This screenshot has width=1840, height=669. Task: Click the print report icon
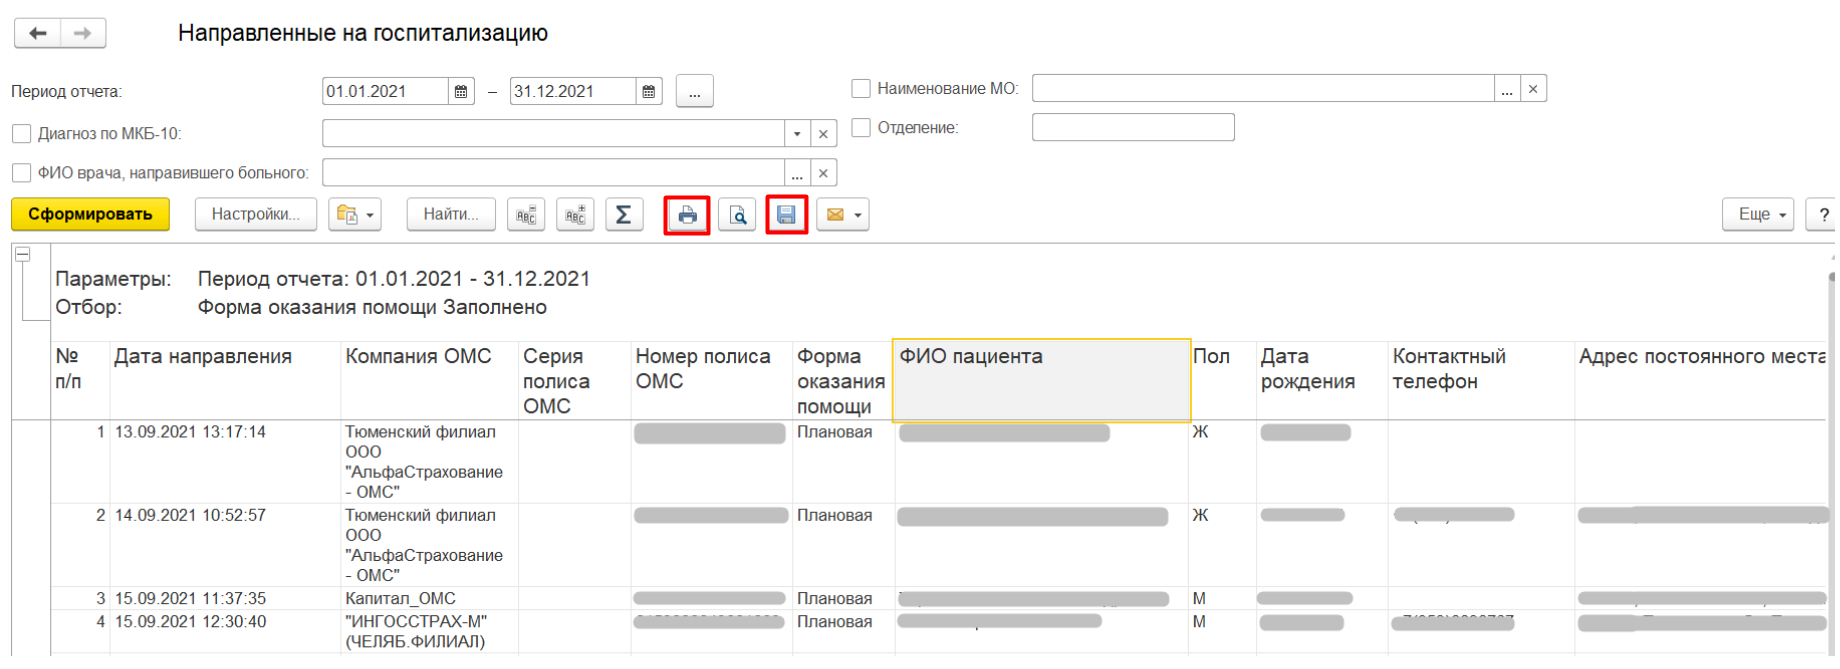tap(687, 215)
